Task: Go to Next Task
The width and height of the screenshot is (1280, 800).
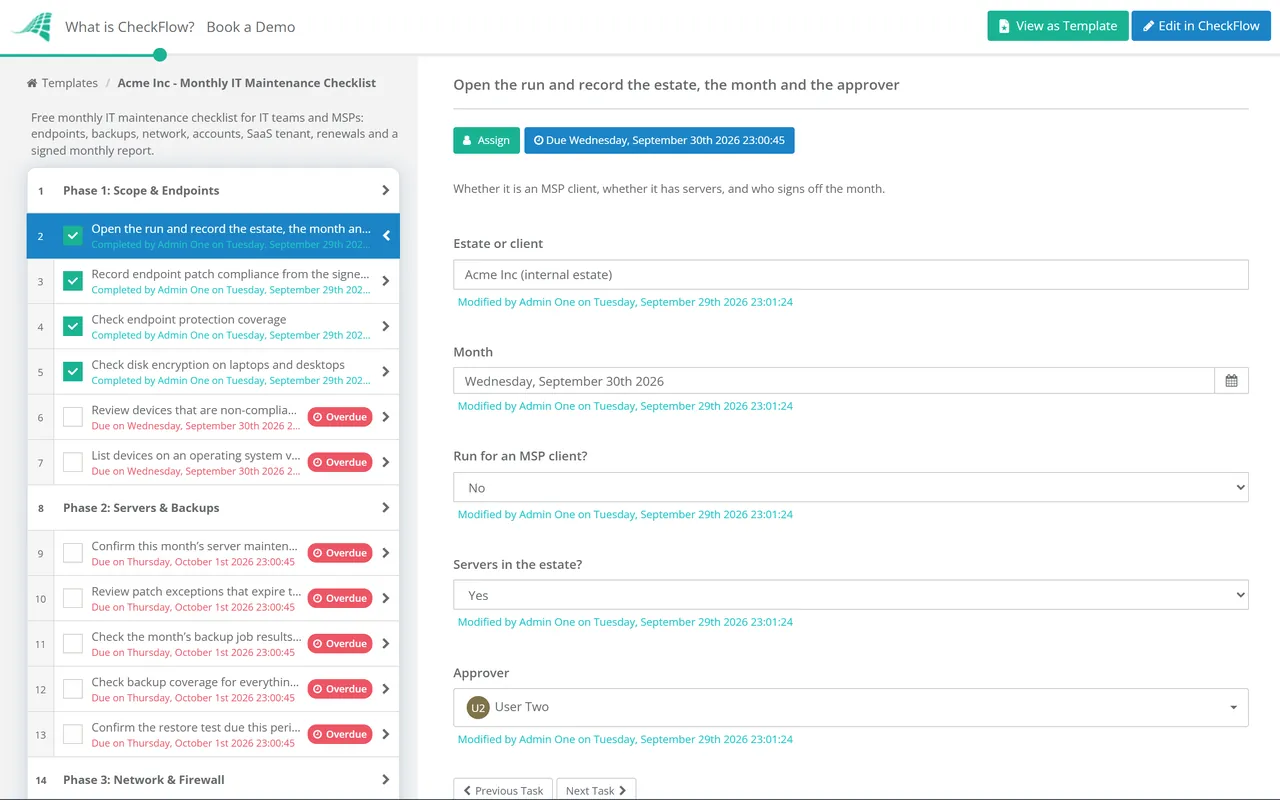Action: tap(596, 790)
